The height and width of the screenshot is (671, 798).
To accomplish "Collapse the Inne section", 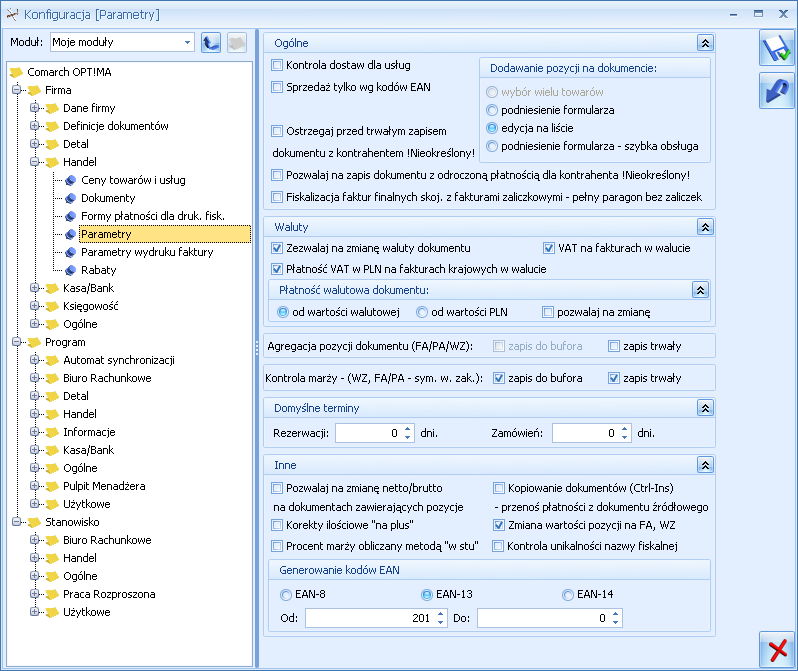I will (705, 465).
